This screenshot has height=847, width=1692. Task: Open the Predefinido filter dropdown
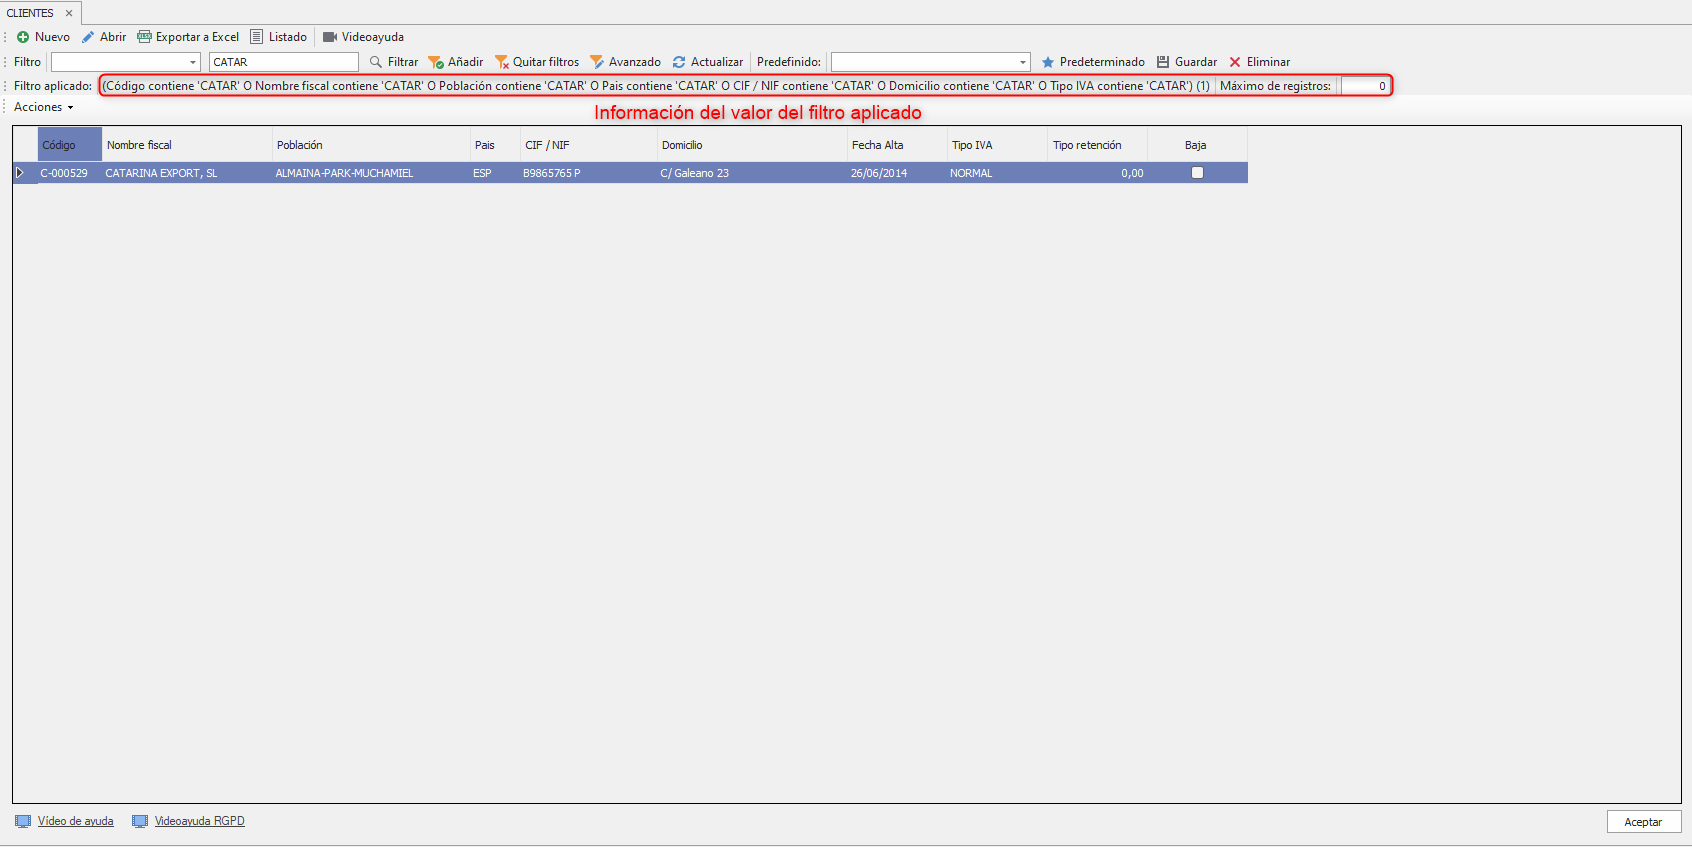tap(1022, 62)
